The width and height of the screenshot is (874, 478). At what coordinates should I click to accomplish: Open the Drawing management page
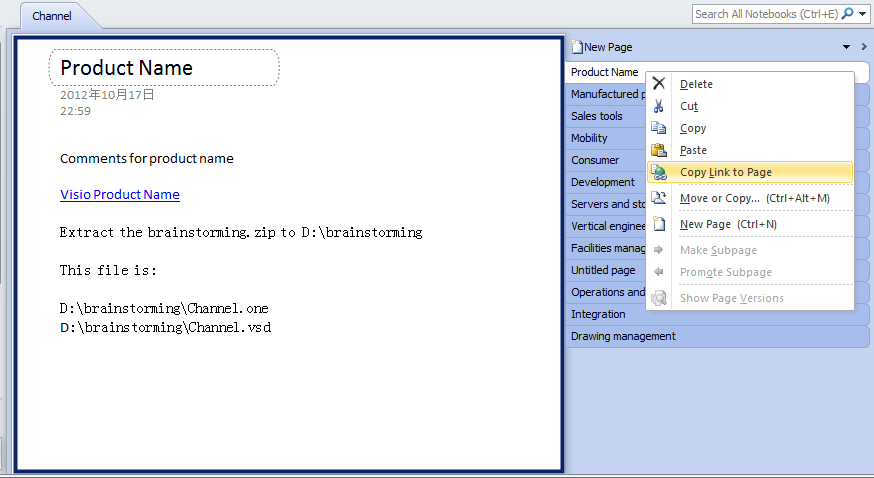(x=717, y=336)
